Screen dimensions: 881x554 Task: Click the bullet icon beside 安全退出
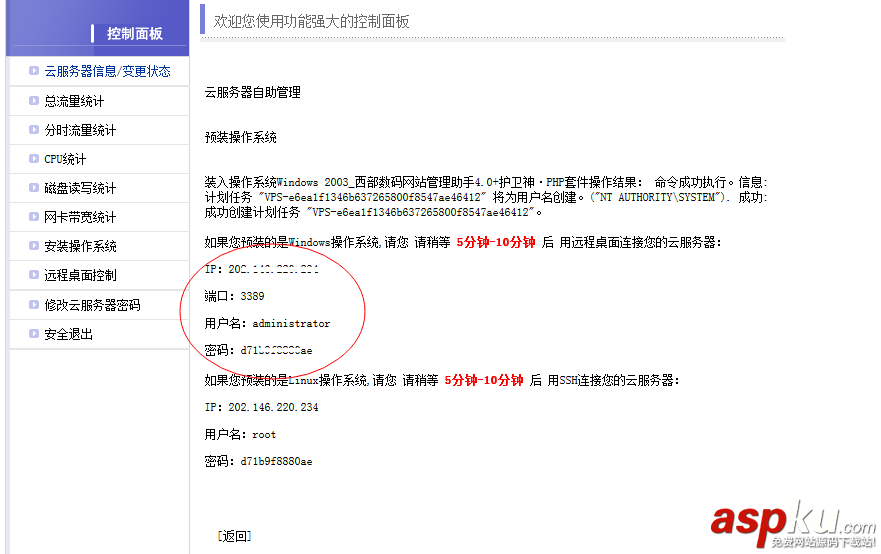pos(34,334)
